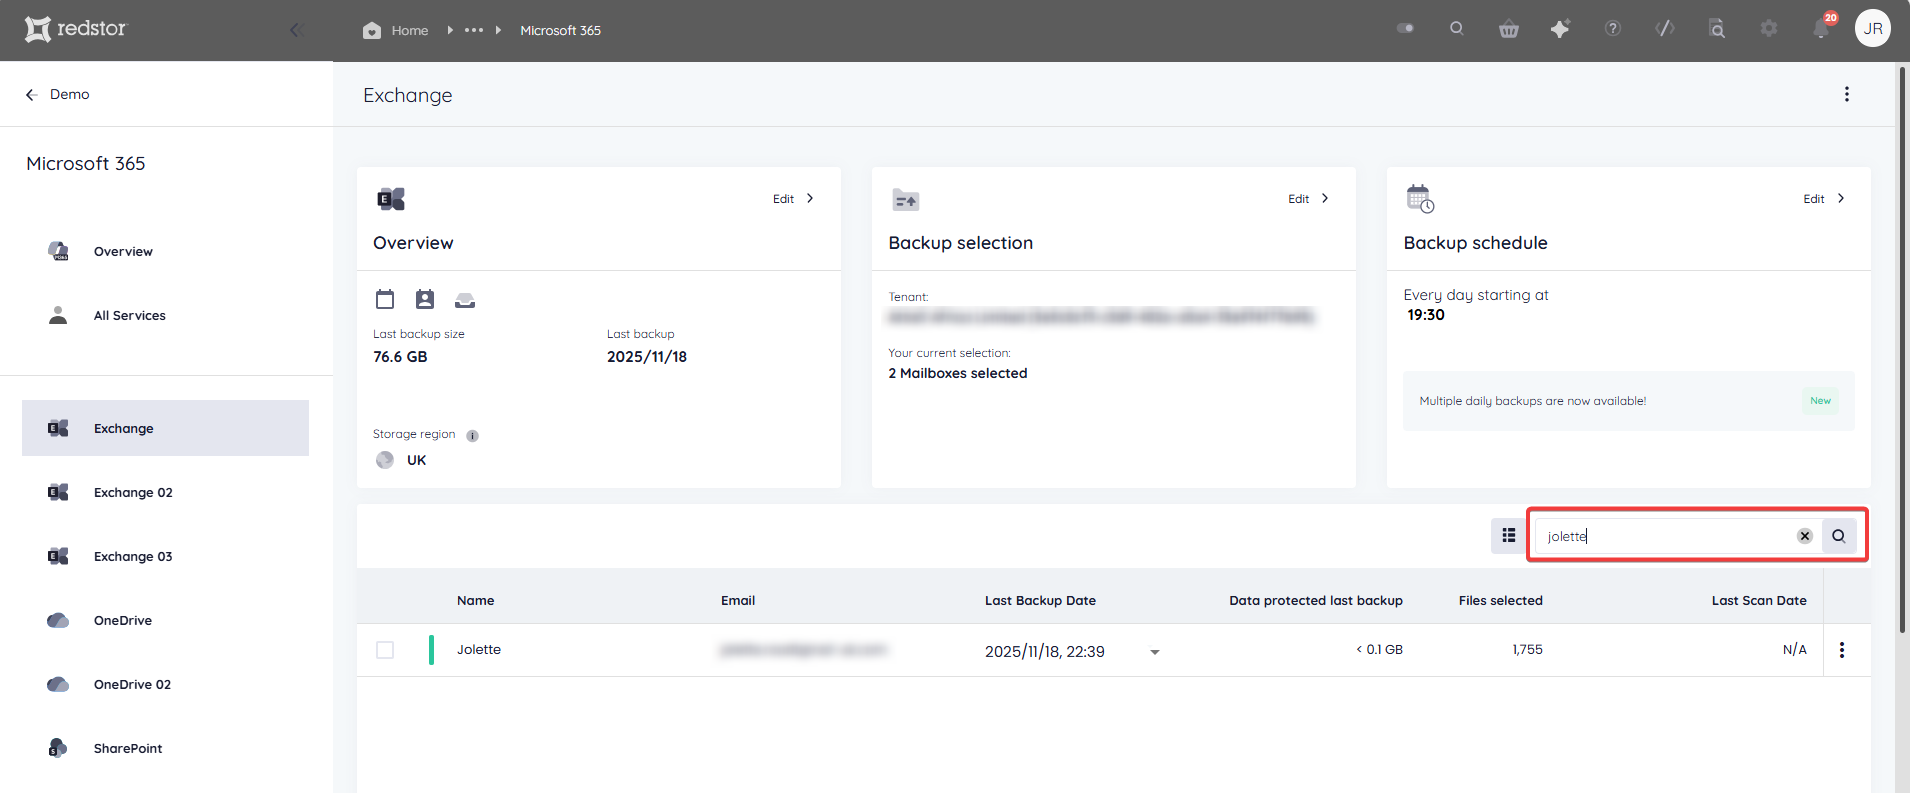Sort by Last Scan Date column
Image resolution: width=1910 pixels, height=793 pixels.
pos(1759,601)
